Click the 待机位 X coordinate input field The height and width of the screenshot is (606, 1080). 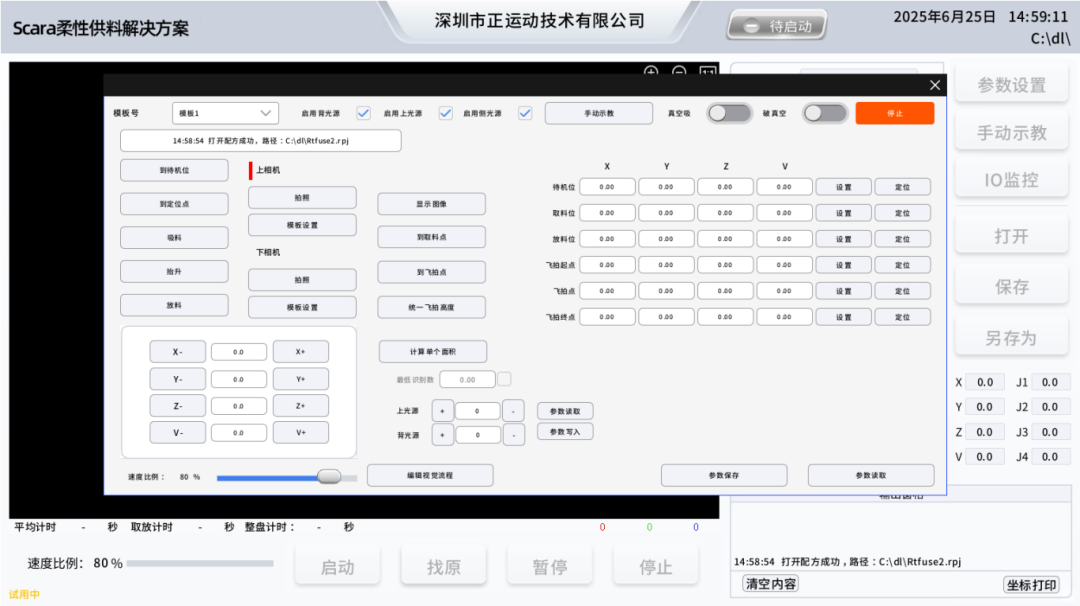tap(607, 186)
